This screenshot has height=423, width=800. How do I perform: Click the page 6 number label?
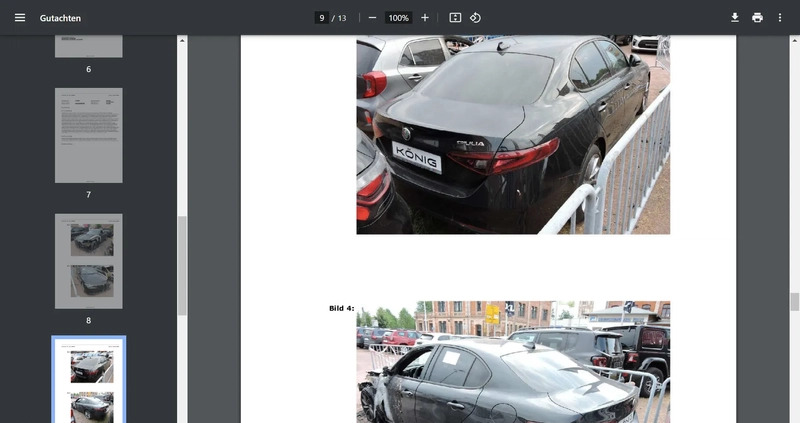tap(89, 69)
